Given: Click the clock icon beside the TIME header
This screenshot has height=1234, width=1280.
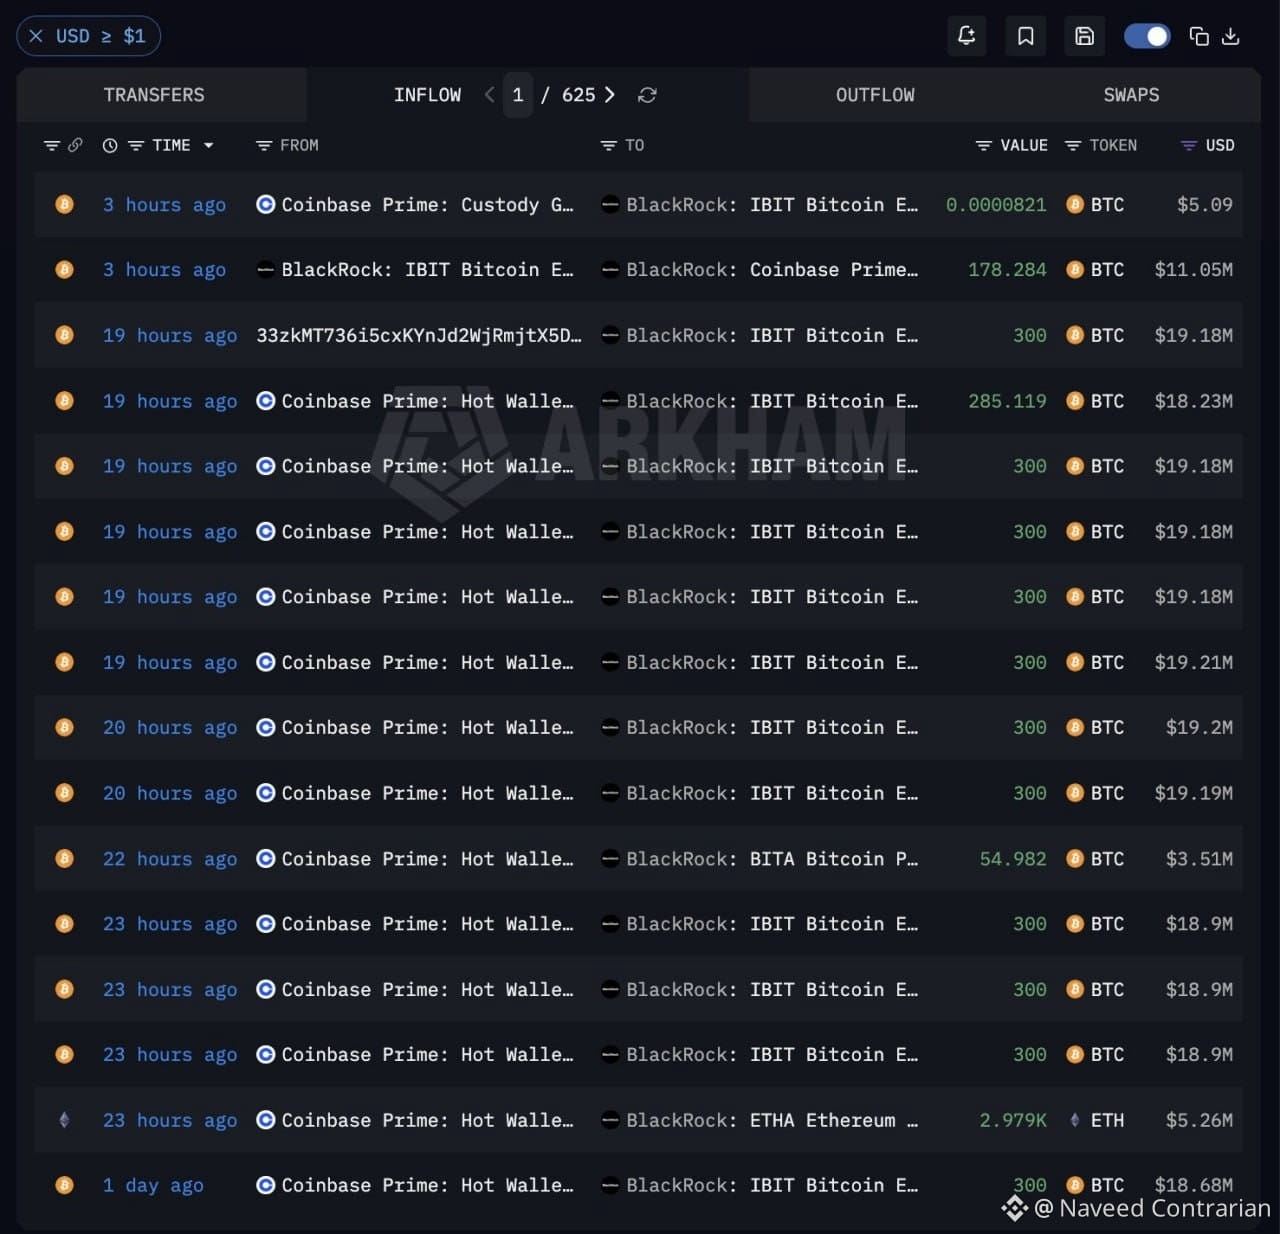Looking at the screenshot, I should pyautogui.click(x=110, y=145).
